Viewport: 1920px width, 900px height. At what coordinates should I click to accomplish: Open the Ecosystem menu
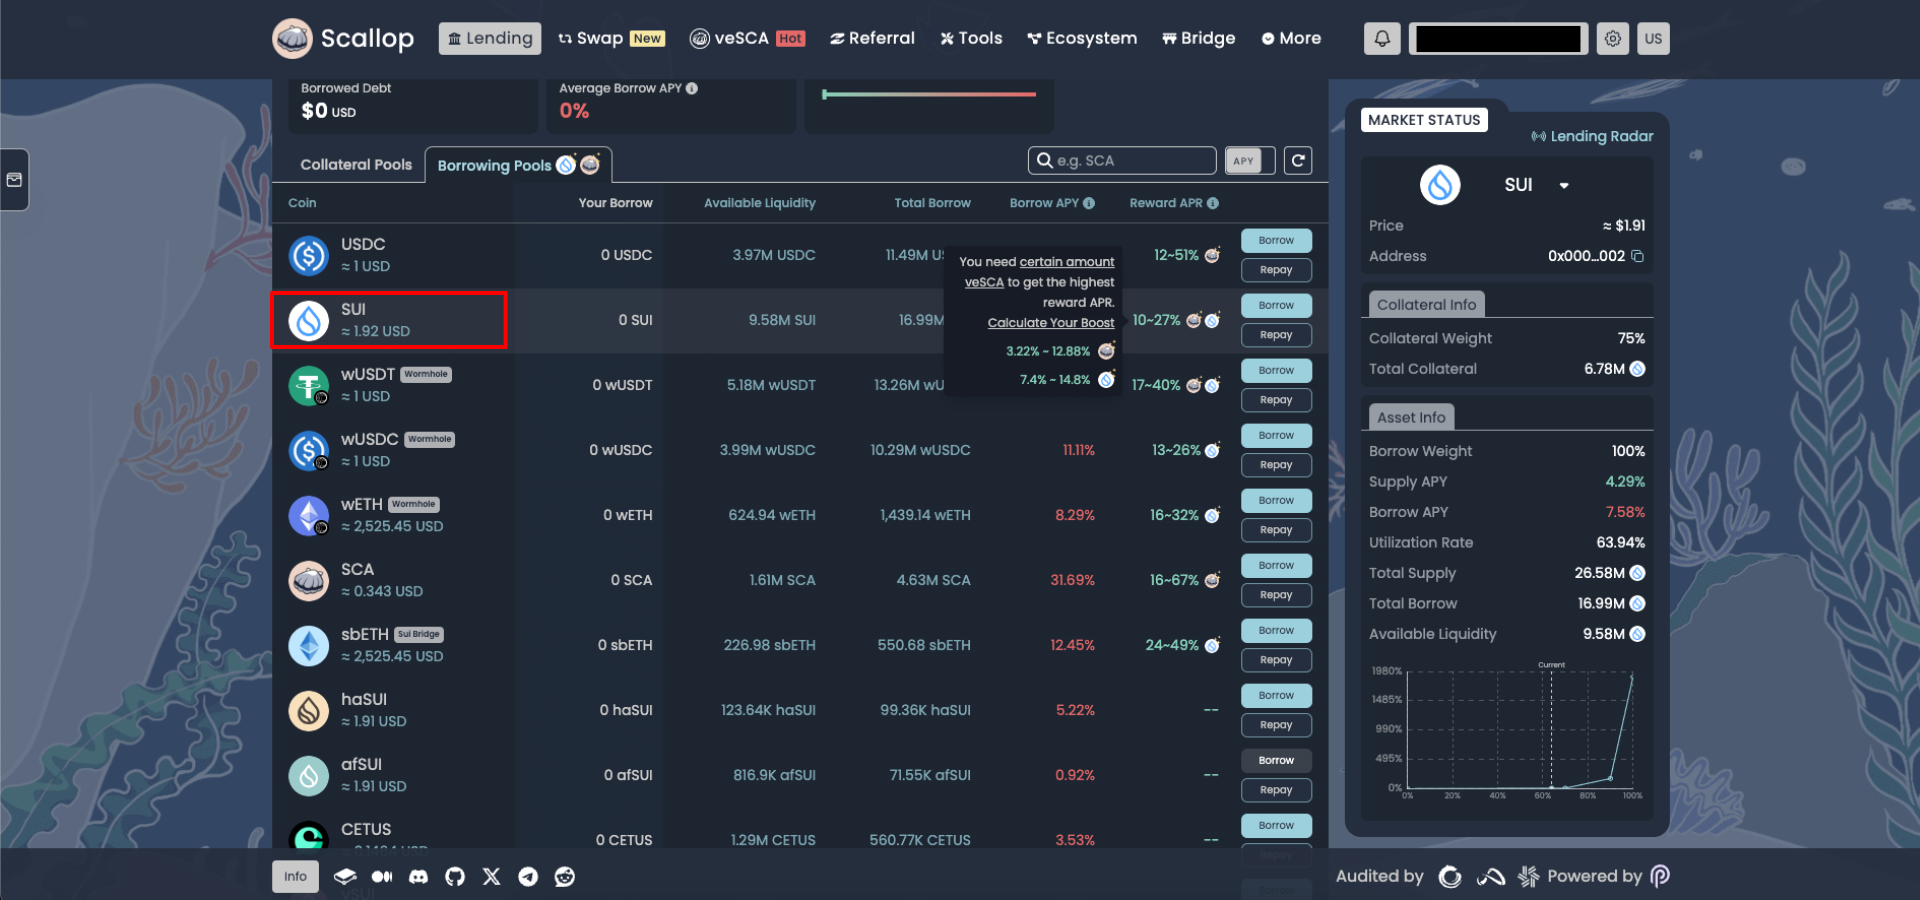[1082, 38]
